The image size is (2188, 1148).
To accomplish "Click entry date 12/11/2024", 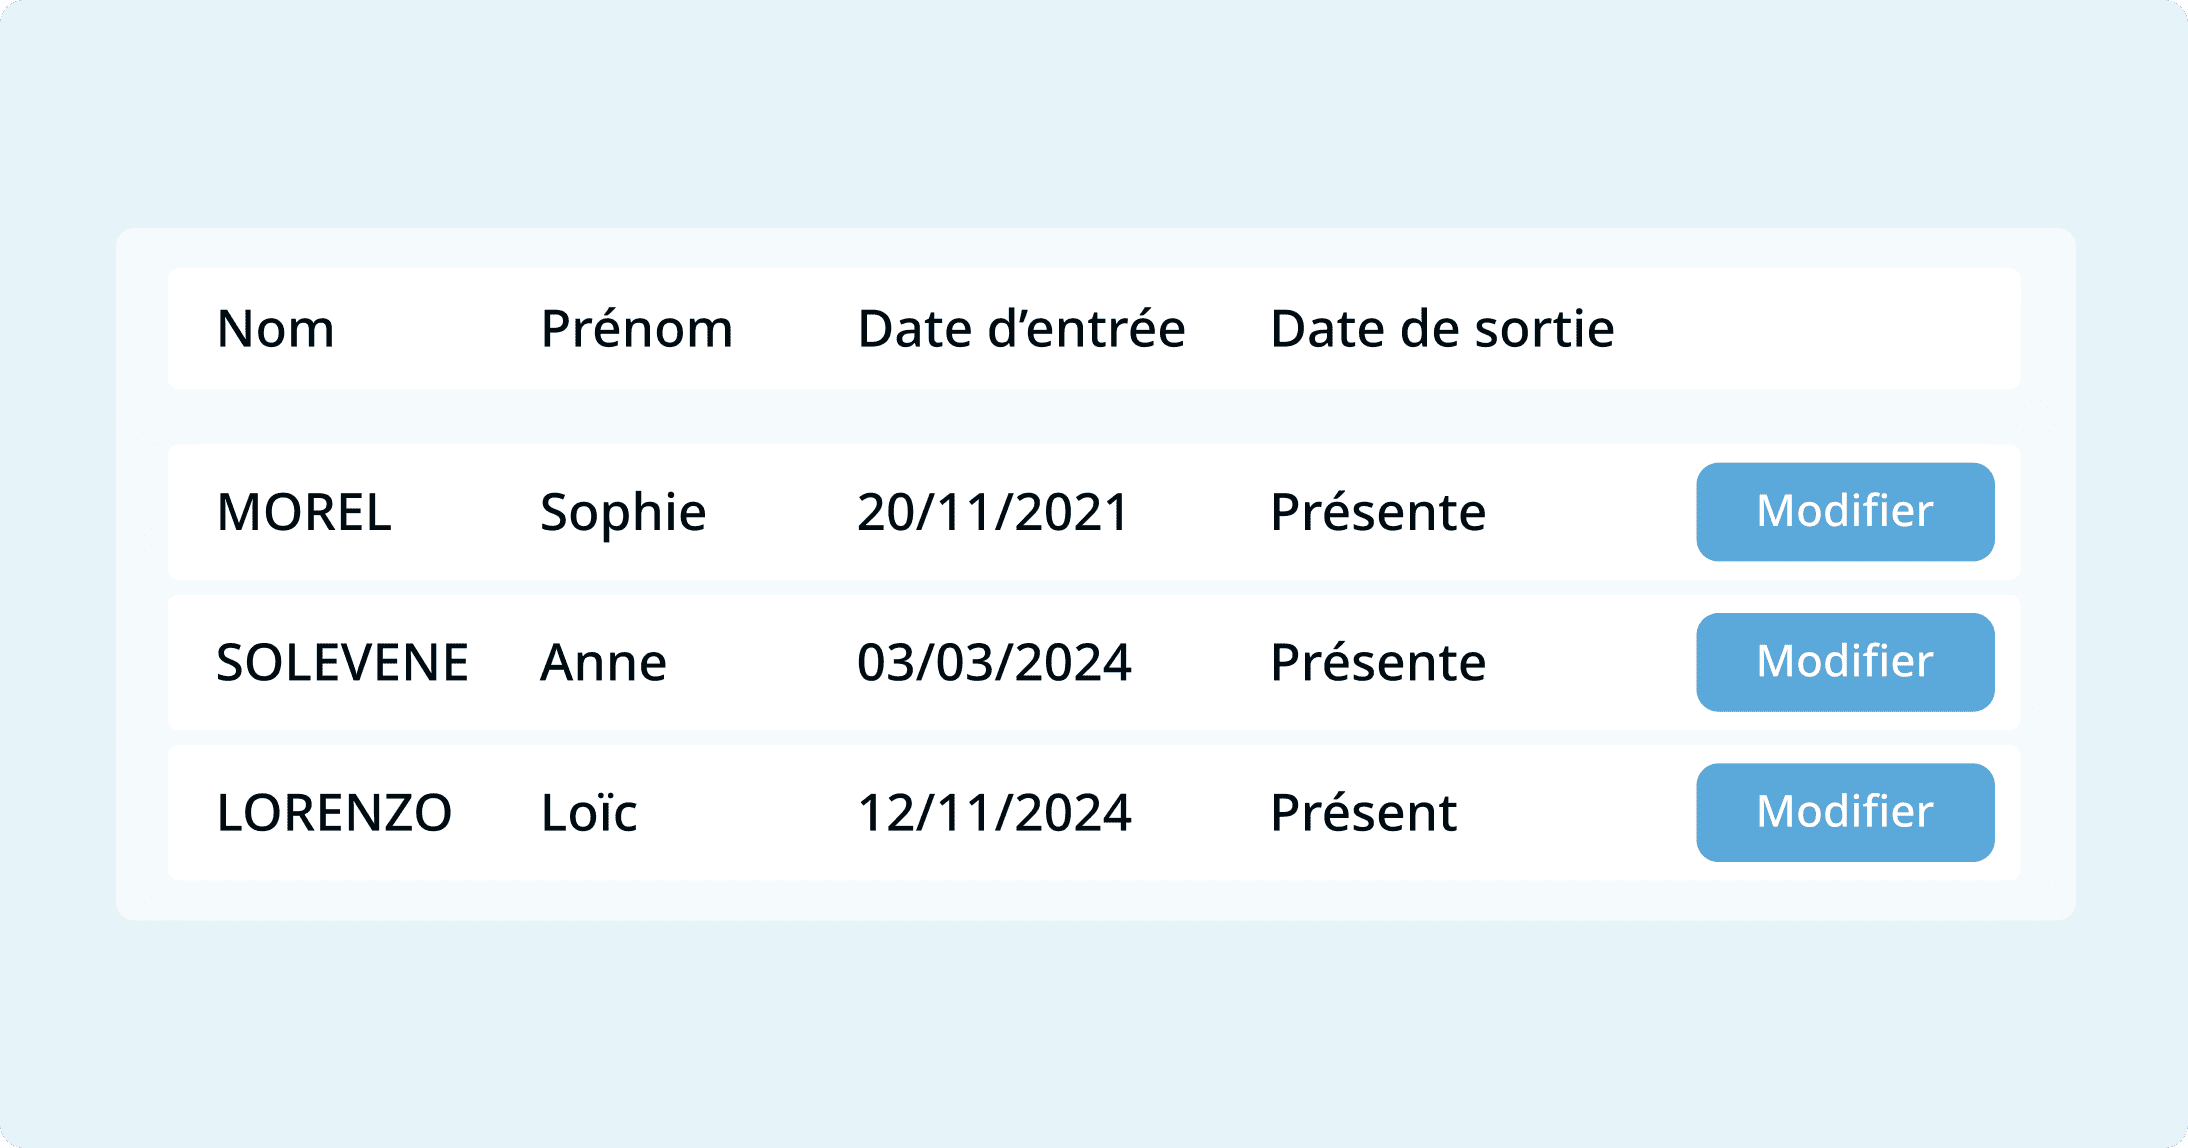I will coord(994,812).
